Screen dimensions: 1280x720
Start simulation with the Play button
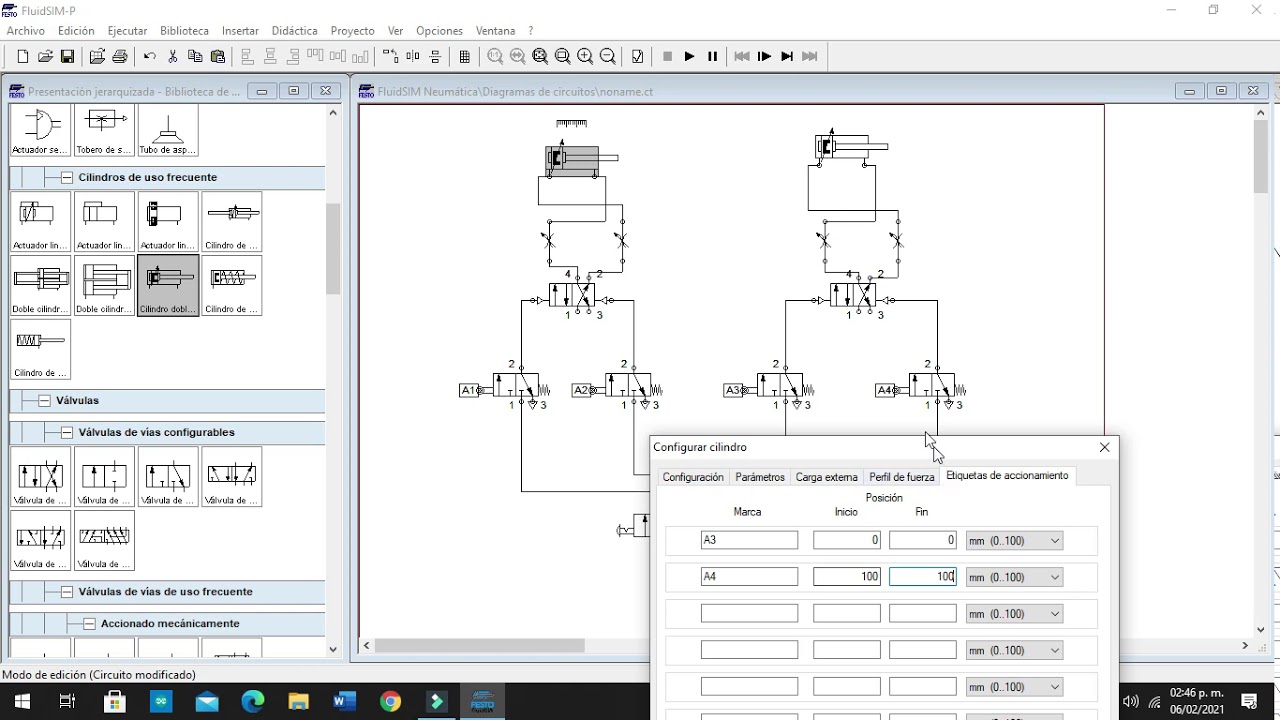(689, 57)
